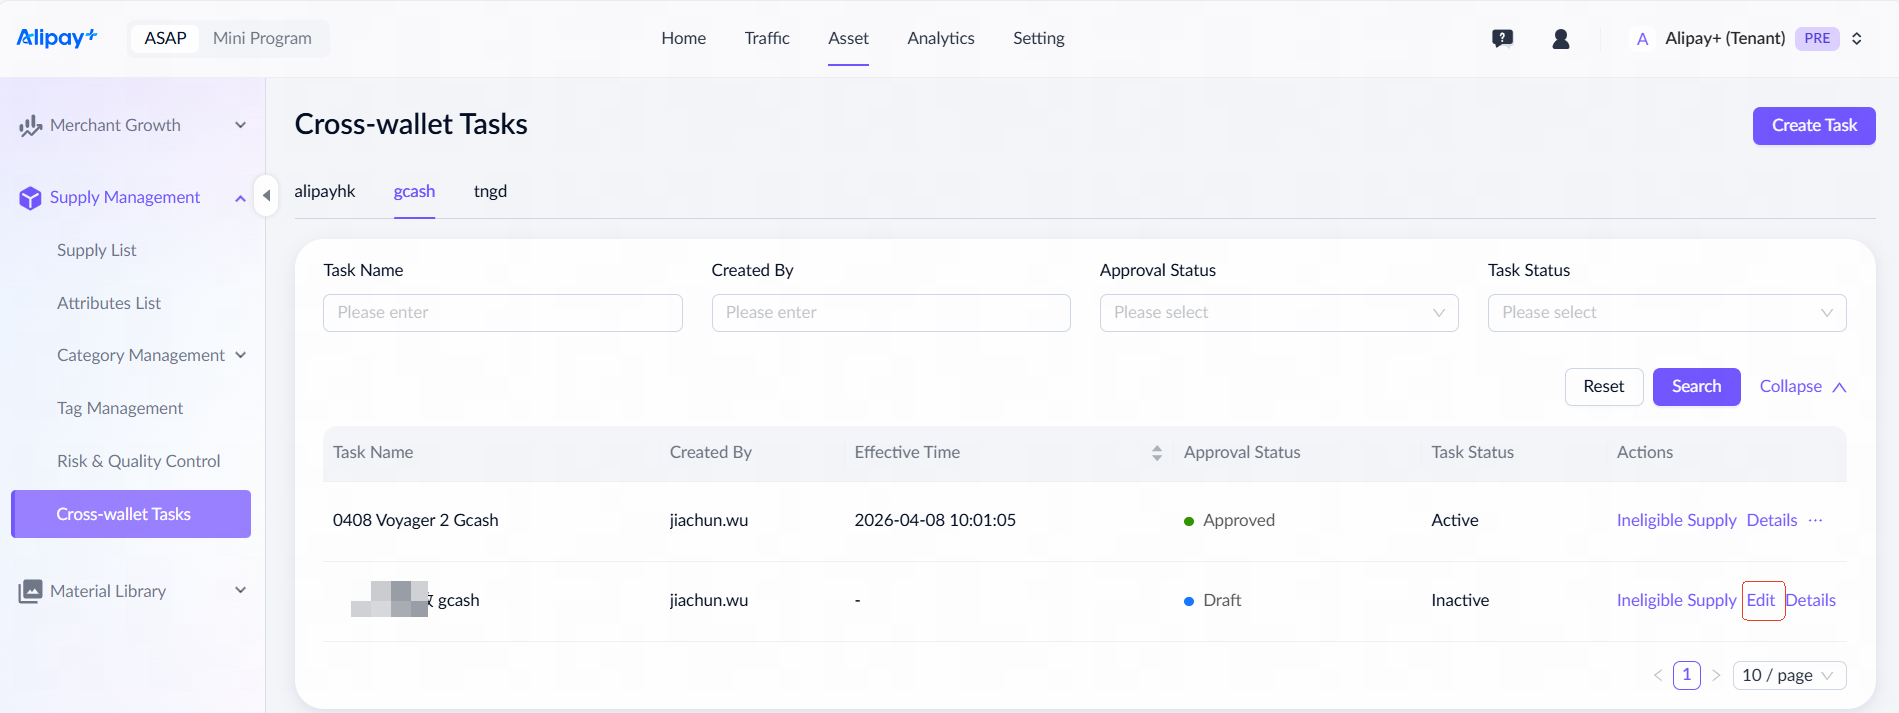
Task: Sort by Effective Time column
Action: [x=1156, y=453]
